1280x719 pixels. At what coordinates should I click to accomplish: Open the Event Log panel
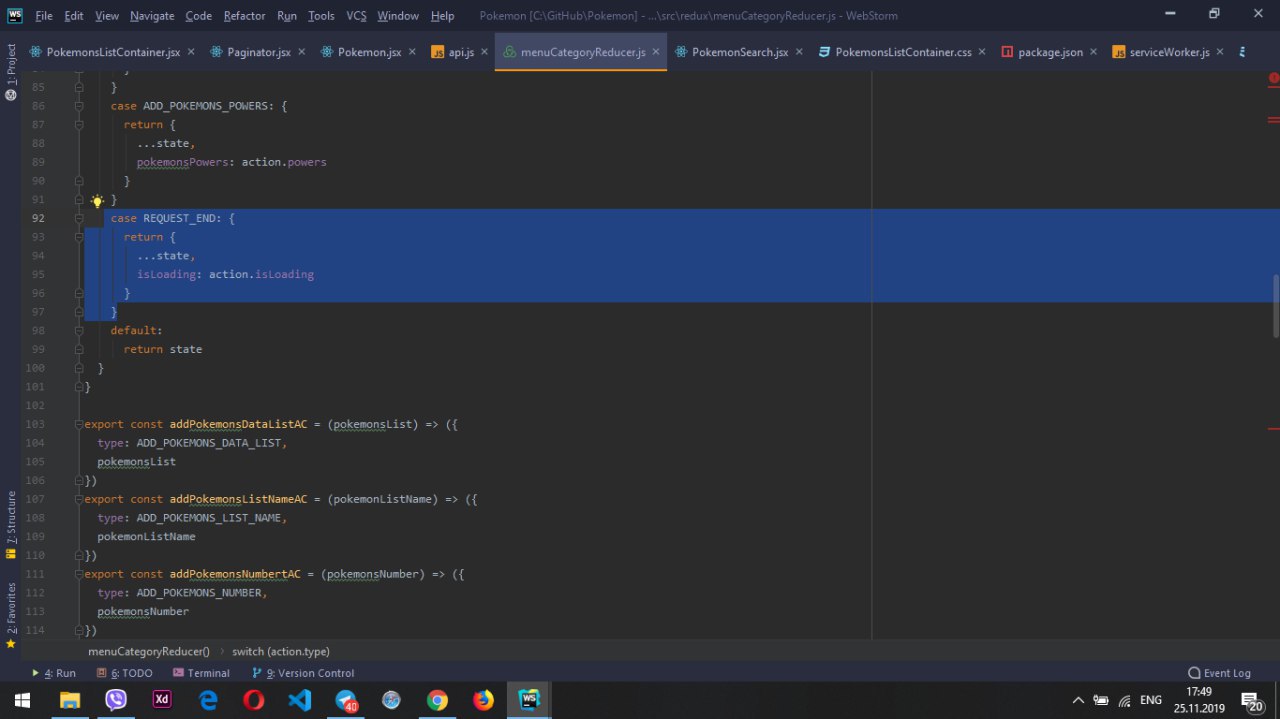click(1219, 673)
